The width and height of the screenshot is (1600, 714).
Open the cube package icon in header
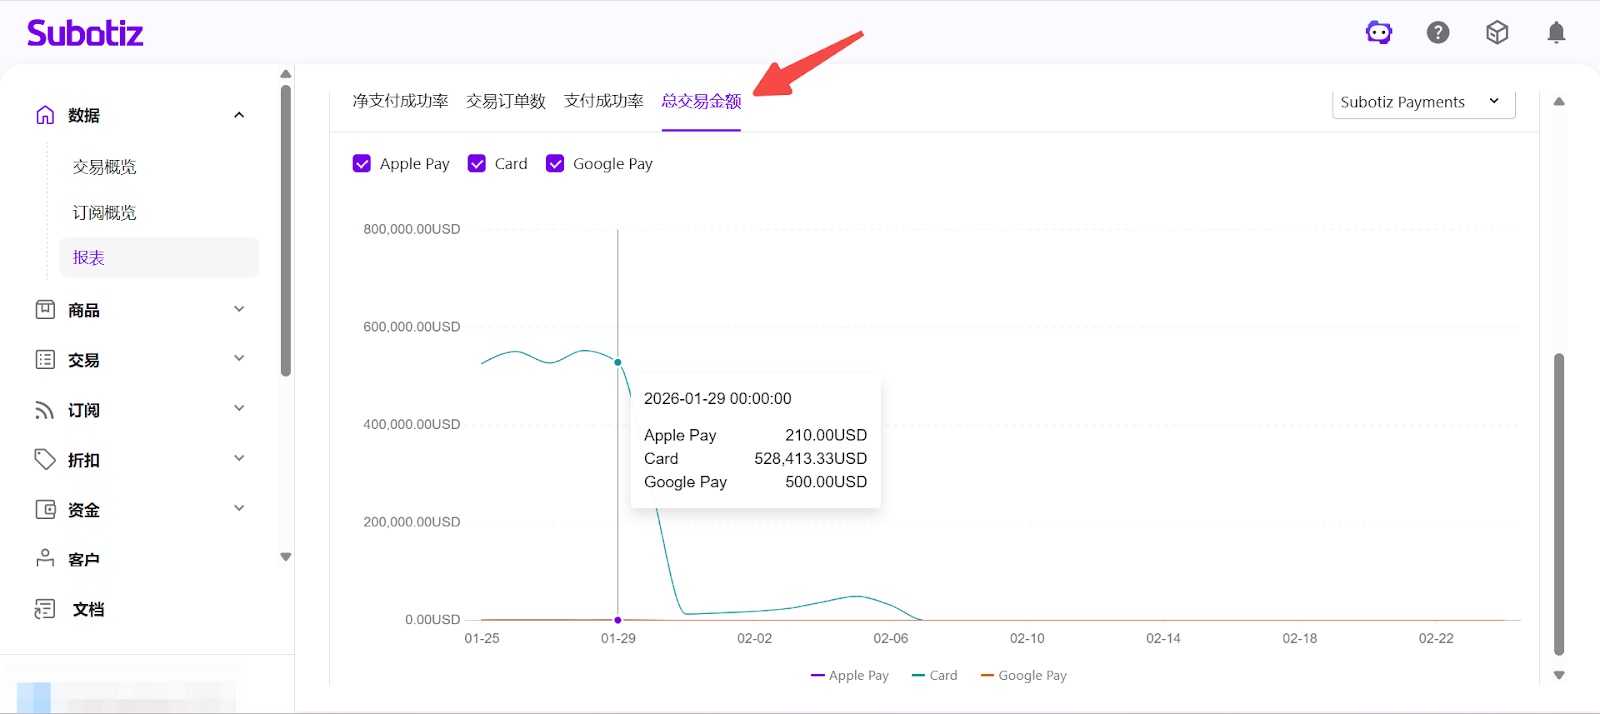pos(1497,33)
